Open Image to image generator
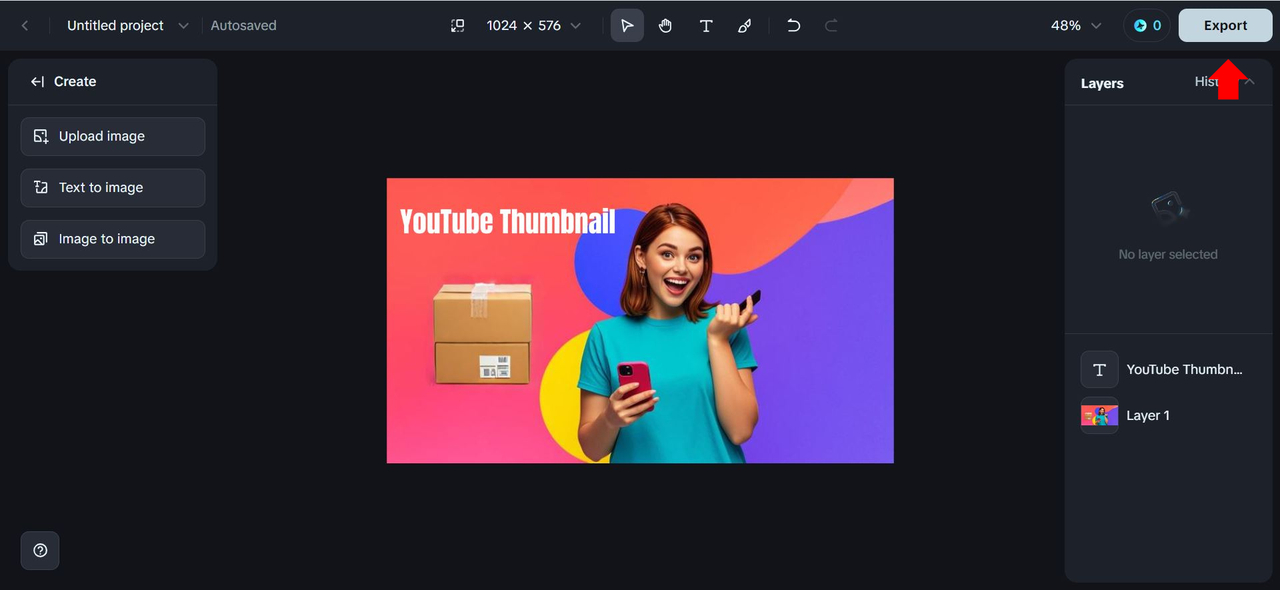 [x=113, y=239]
